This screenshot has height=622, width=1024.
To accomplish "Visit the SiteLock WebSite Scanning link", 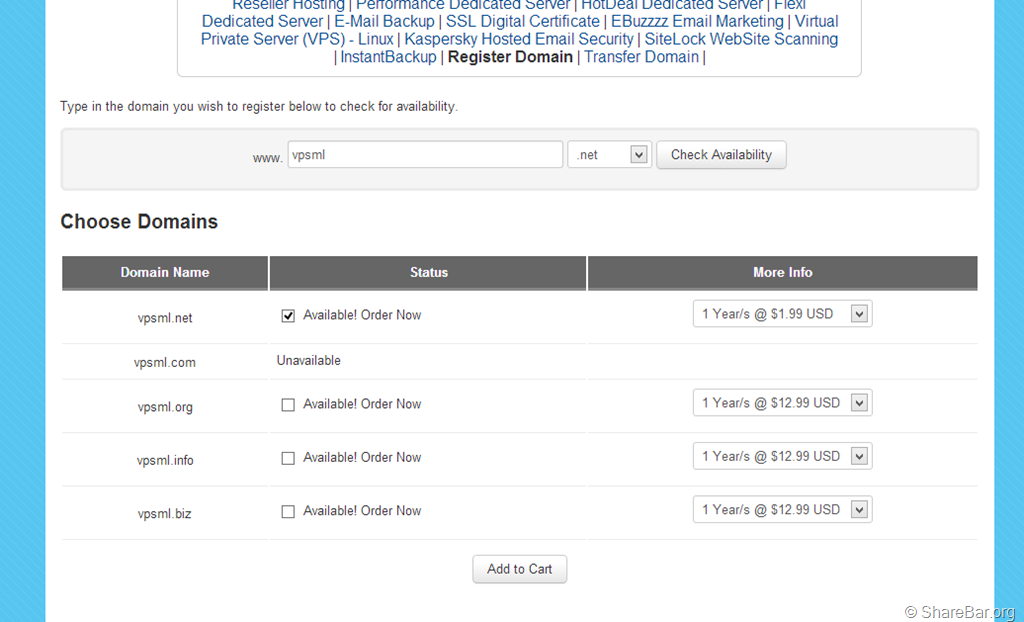I will point(741,39).
